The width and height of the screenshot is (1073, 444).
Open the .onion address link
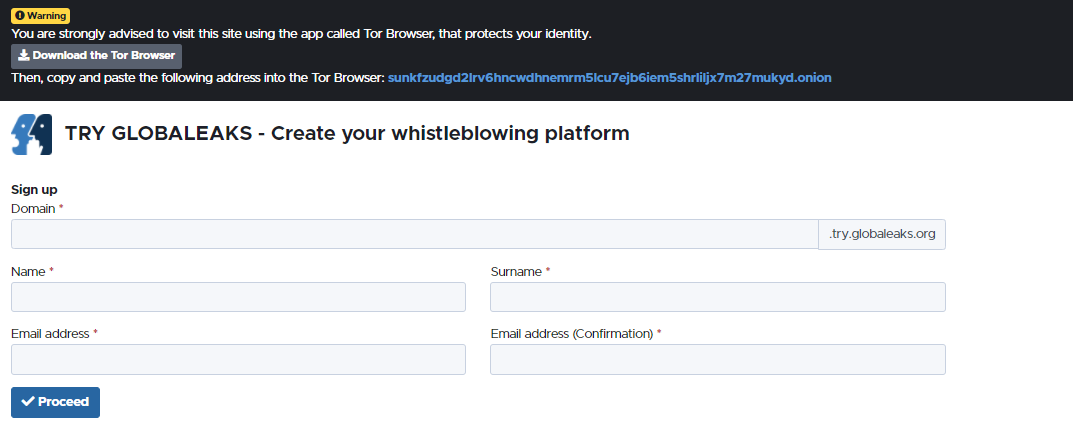point(609,77)
